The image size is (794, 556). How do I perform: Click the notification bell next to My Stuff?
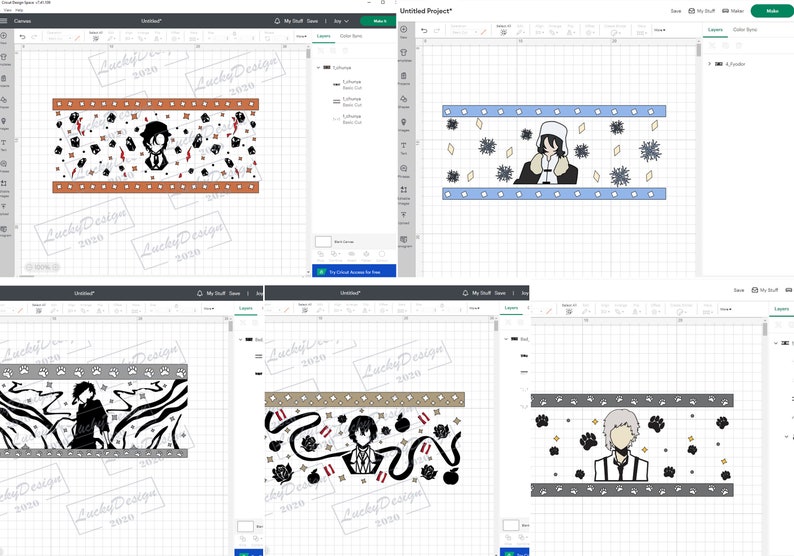tap(277, 21)
